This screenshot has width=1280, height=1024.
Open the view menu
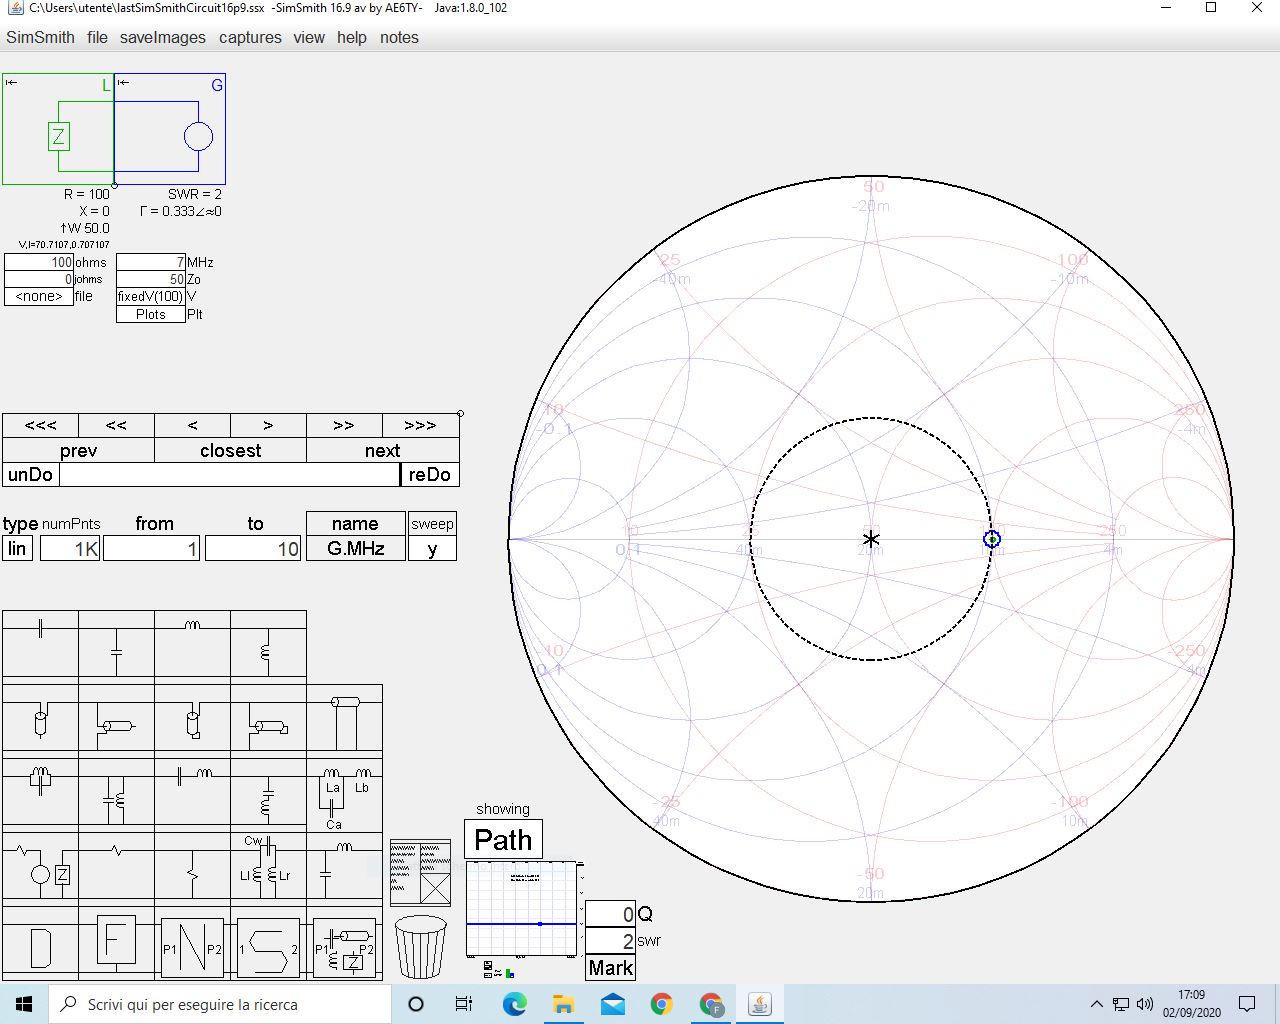click(309, 37)
